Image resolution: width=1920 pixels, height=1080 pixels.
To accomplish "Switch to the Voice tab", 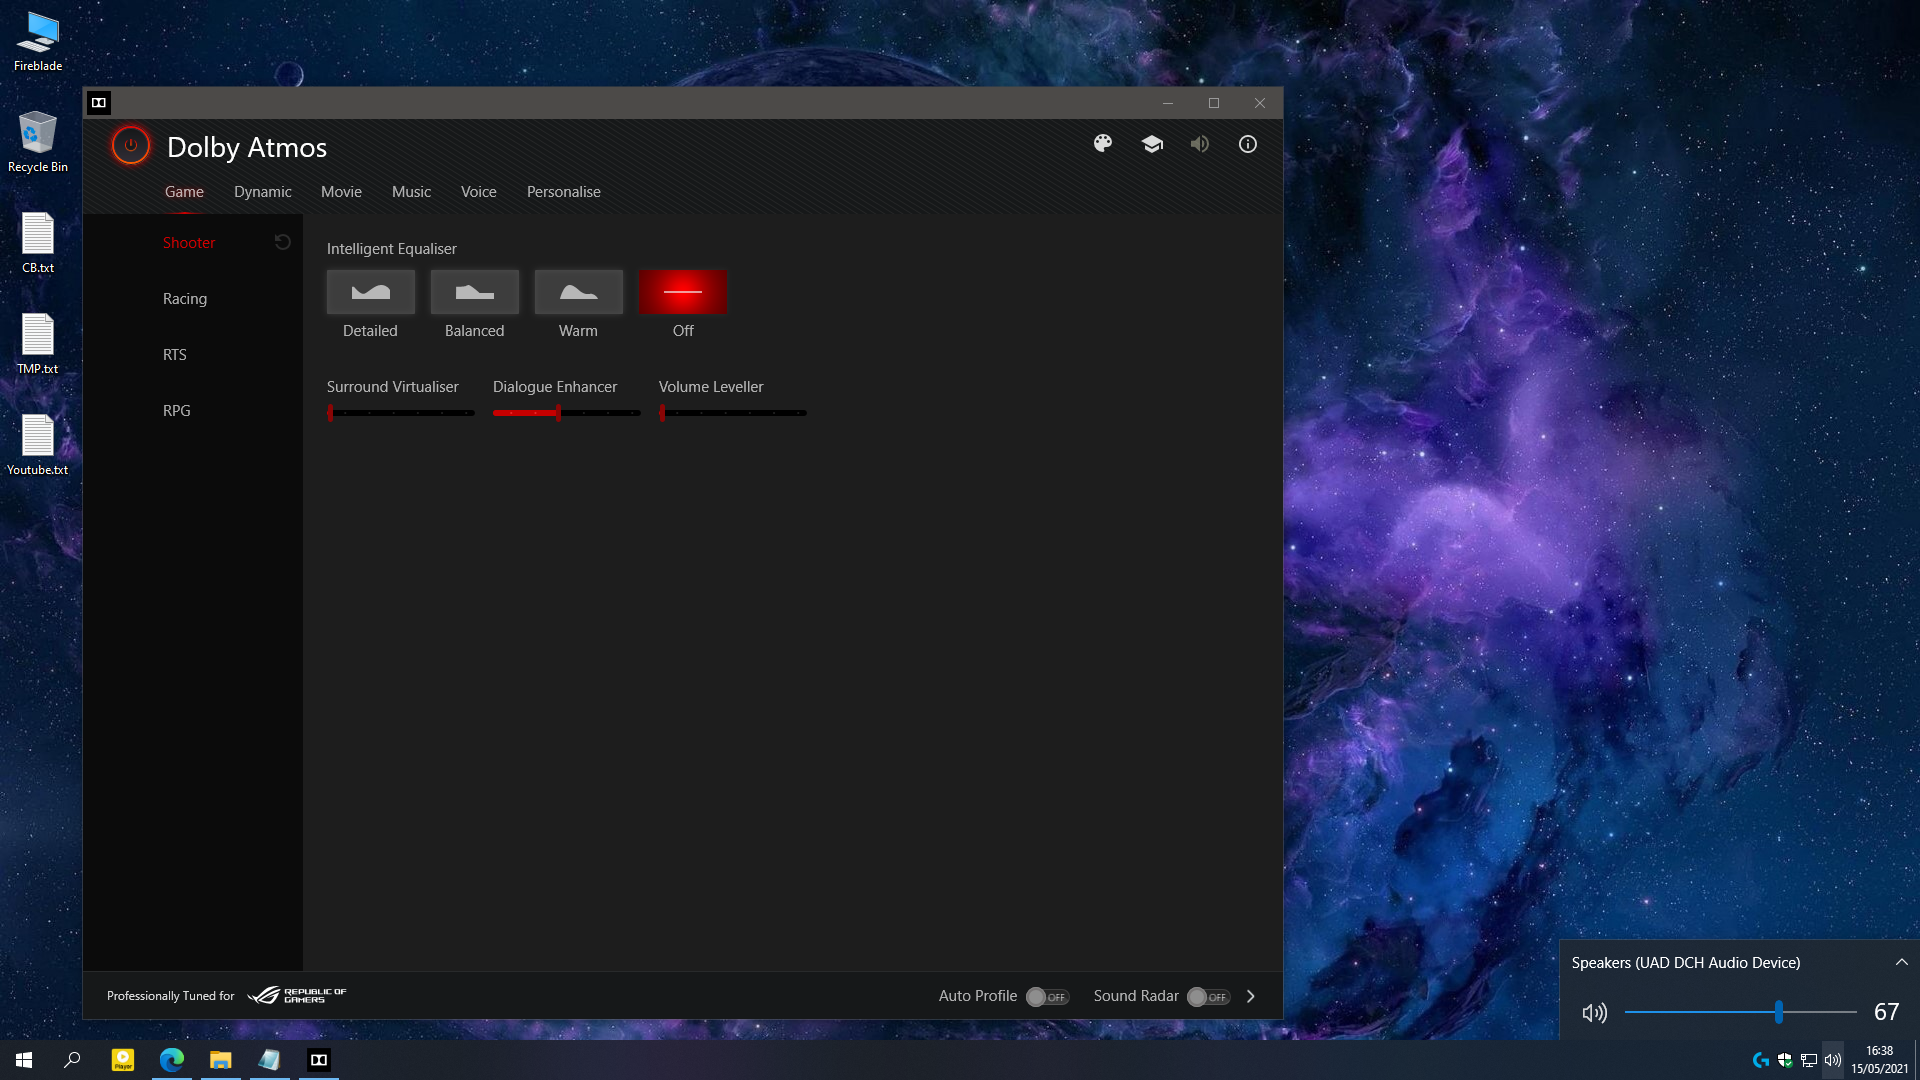I will (x=479, y=192).
